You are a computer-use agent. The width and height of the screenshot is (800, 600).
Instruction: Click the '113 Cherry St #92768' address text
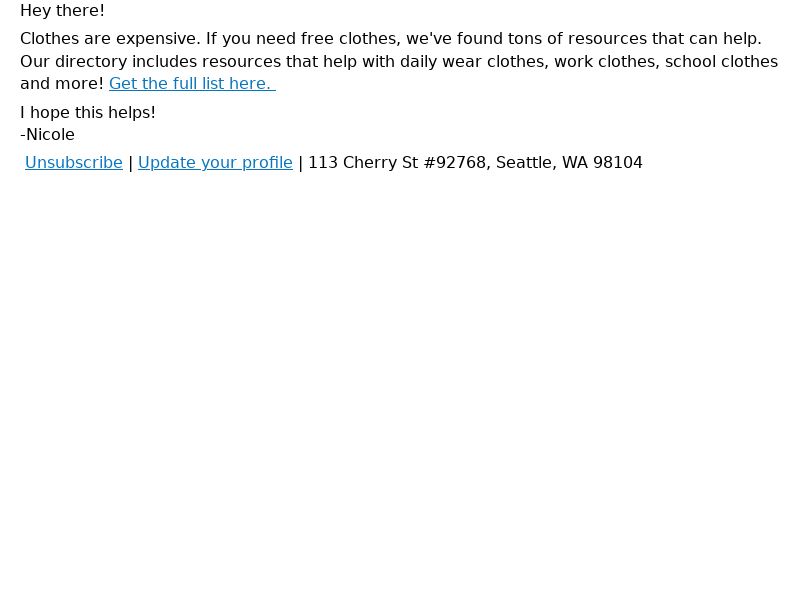(397, 163)
